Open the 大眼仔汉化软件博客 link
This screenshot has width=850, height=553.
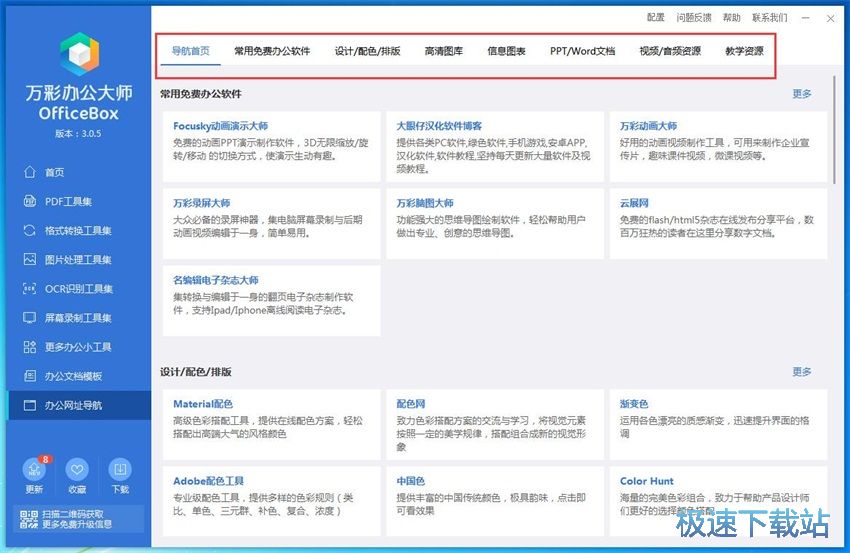pyautogui.click(x=439, y=126)
